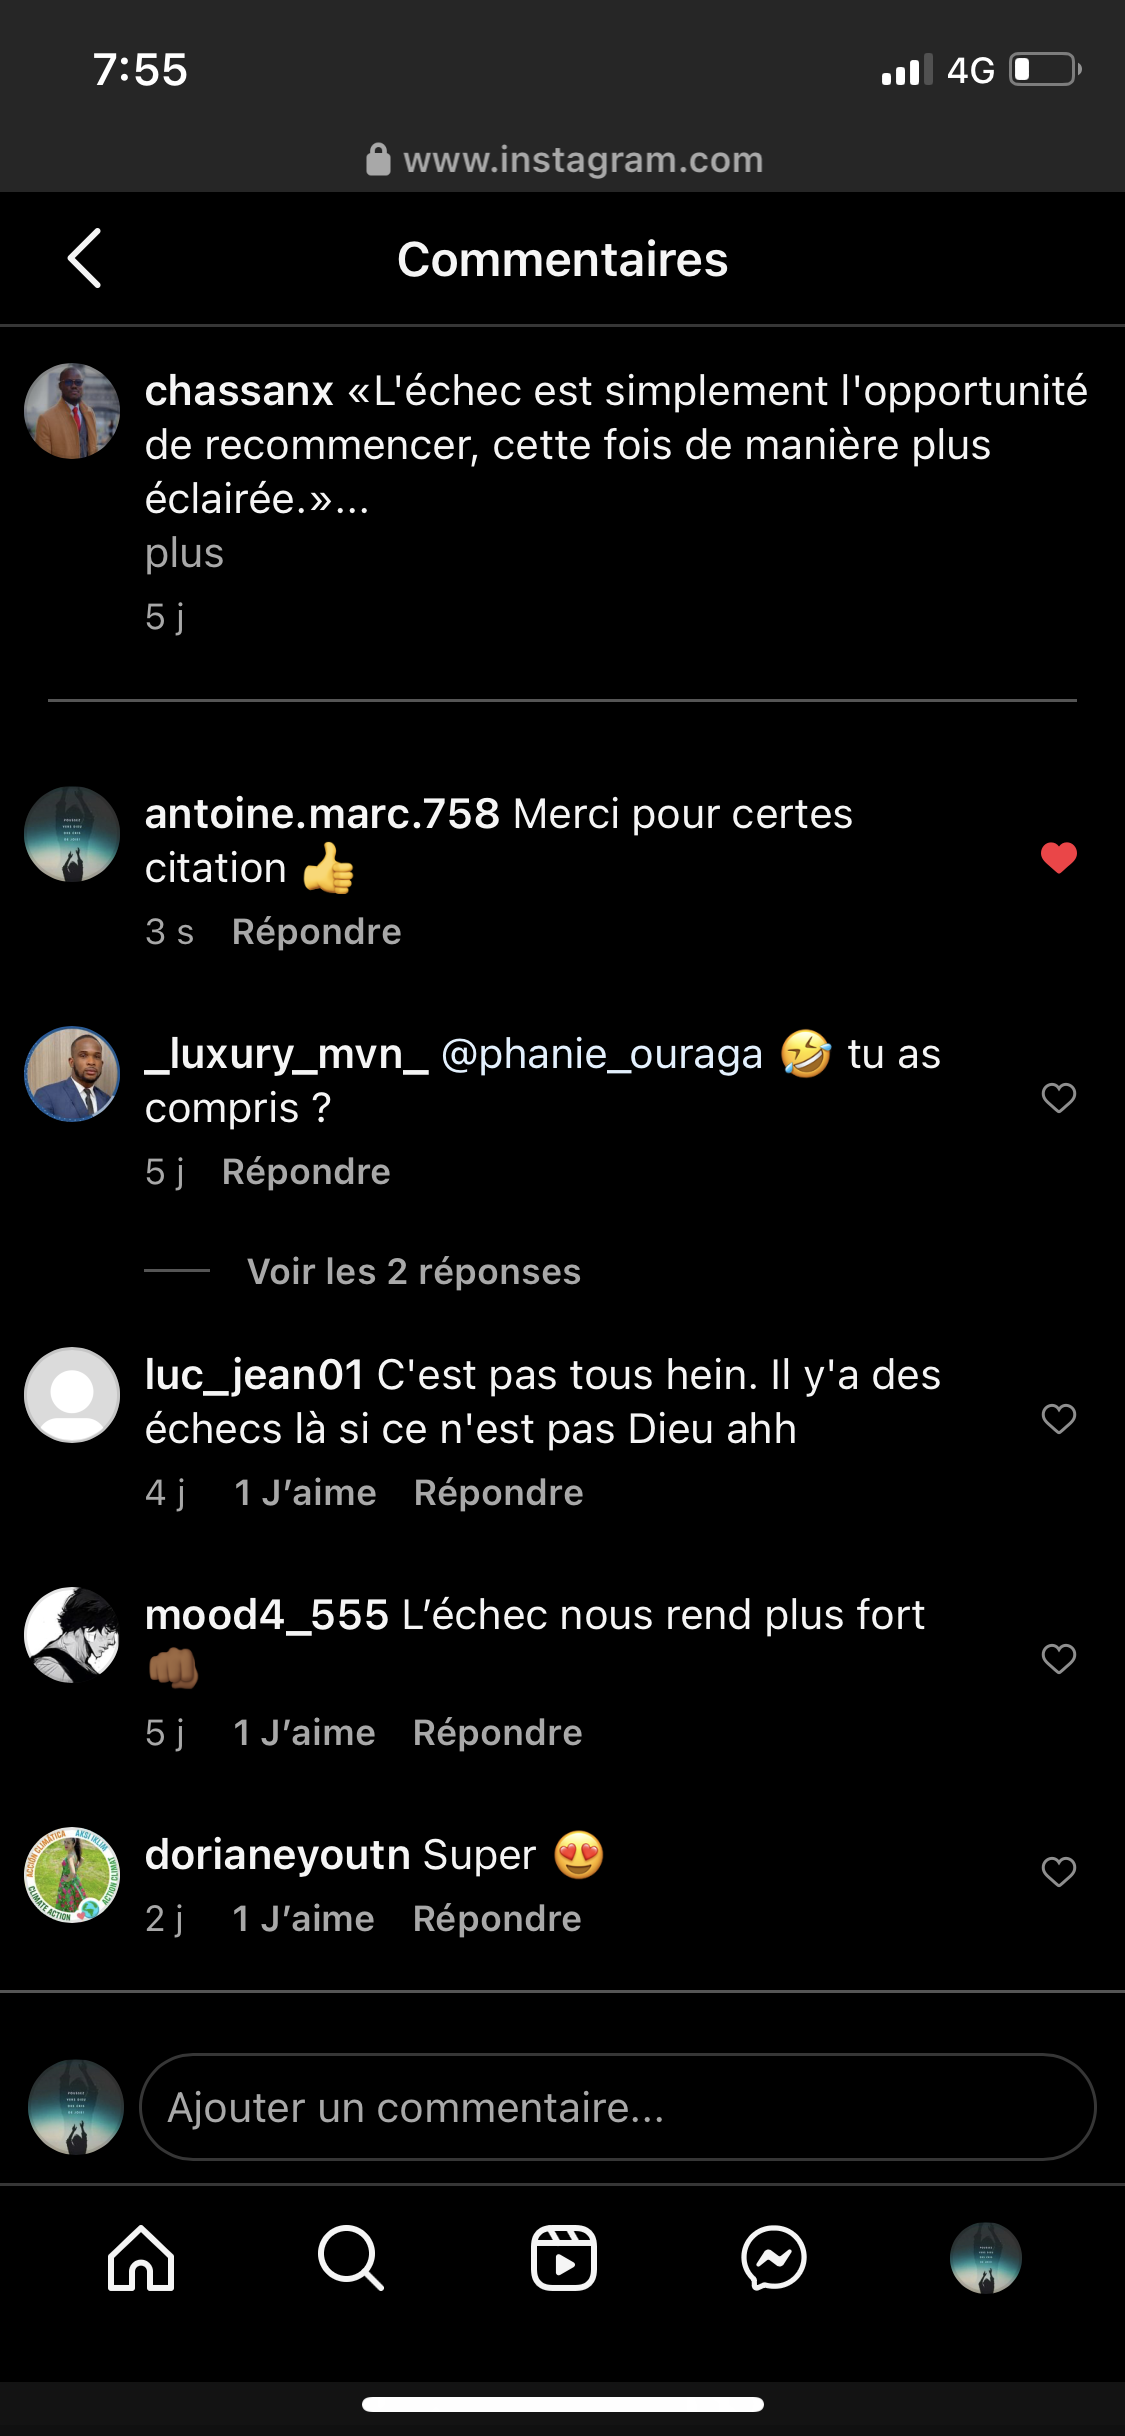Reply to luc_jean01's comment
The height and width of the screenshot is (2436, 1125).
498,1493
